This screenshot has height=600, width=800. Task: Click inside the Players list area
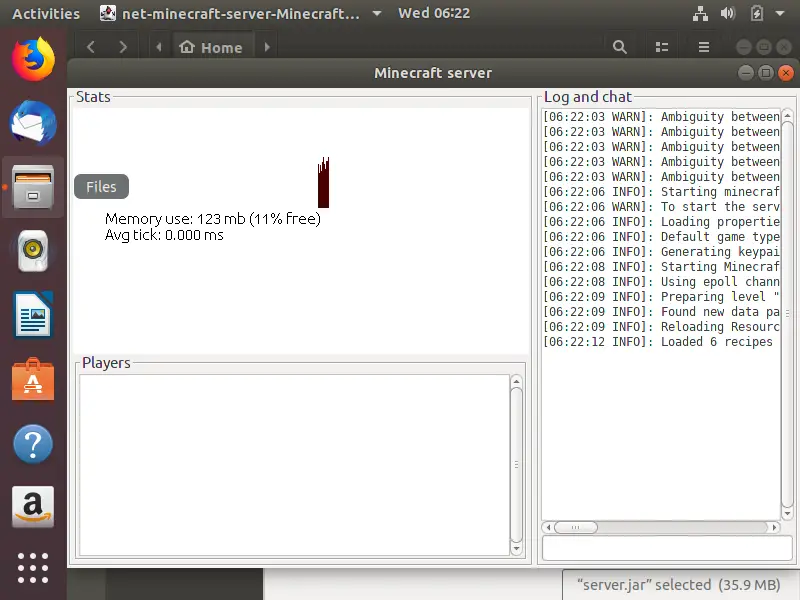pos(294,465)
